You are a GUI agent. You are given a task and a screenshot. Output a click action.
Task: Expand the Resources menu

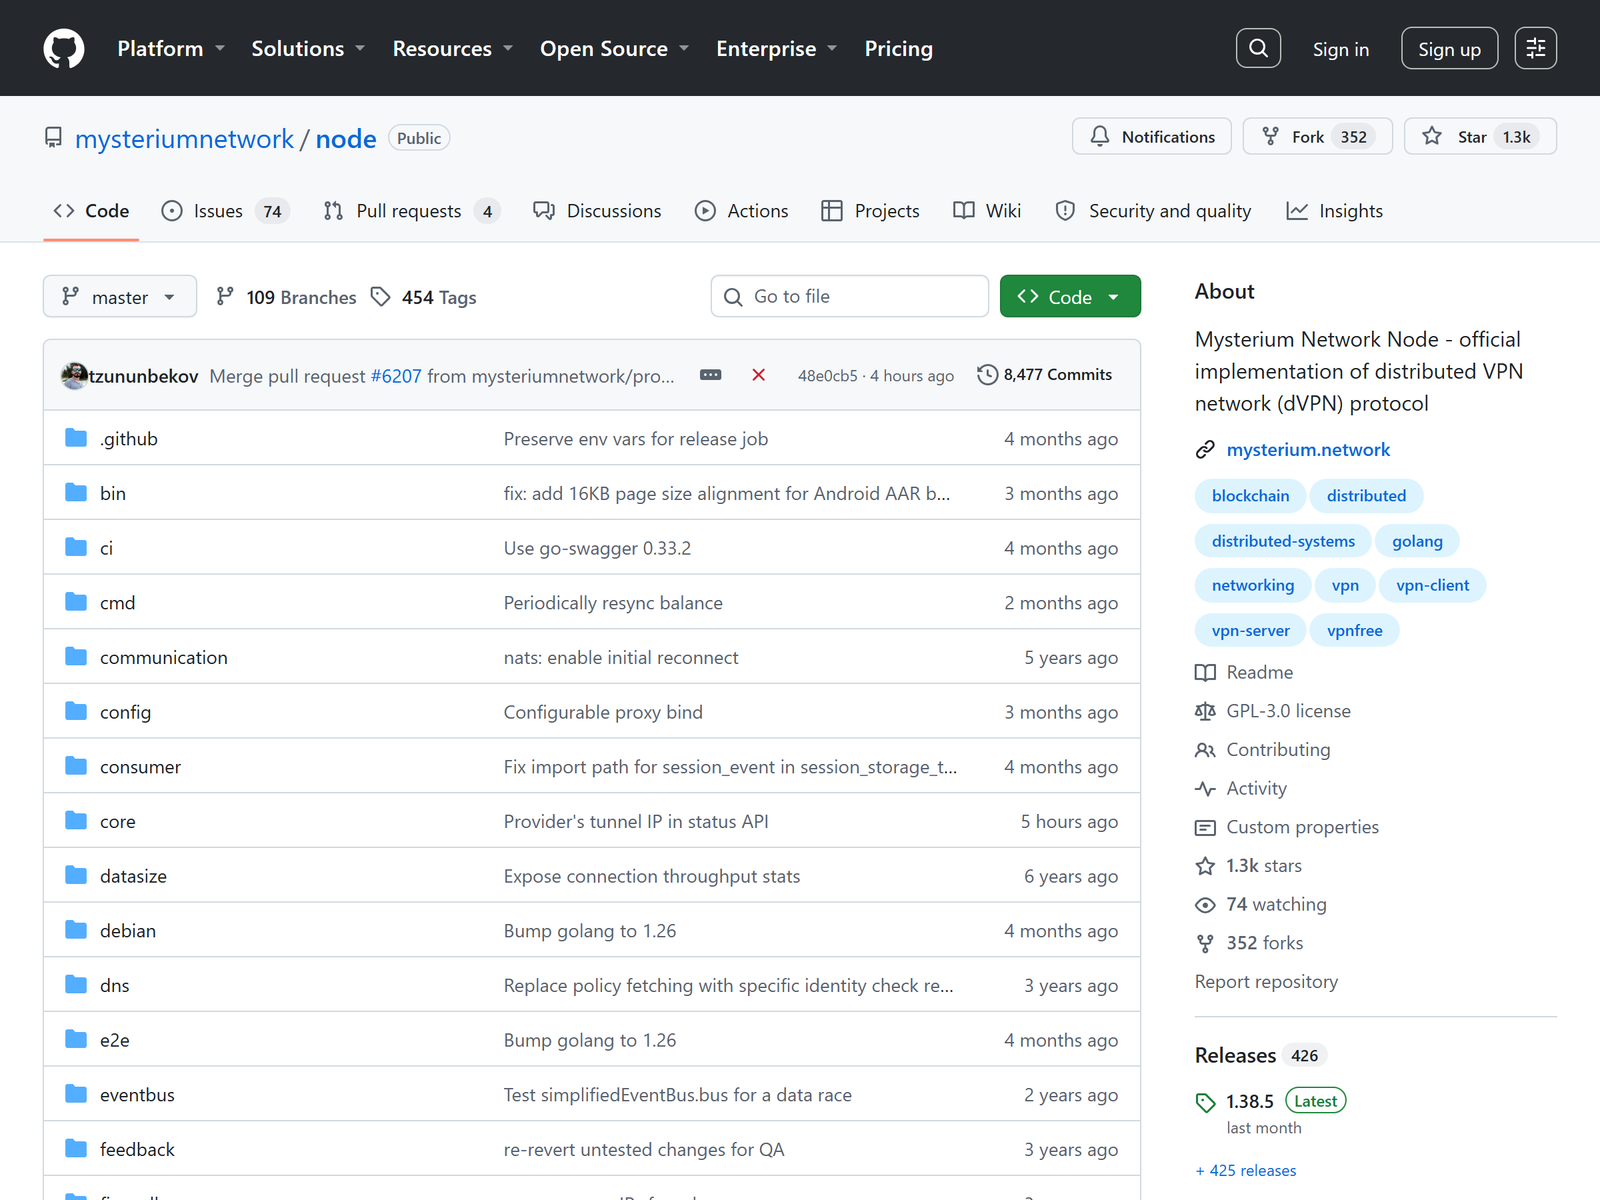(453, 48)
